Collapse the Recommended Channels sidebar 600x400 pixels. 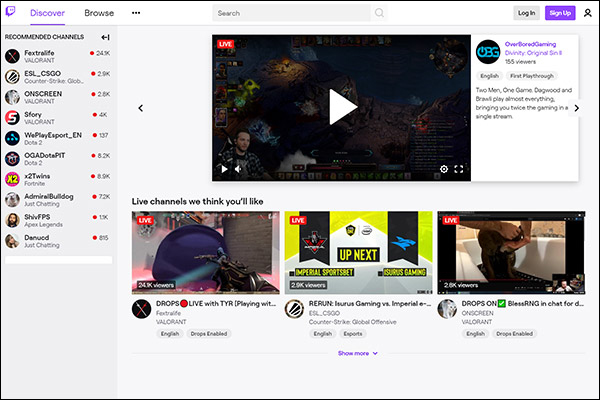click(x=105, y=37)
